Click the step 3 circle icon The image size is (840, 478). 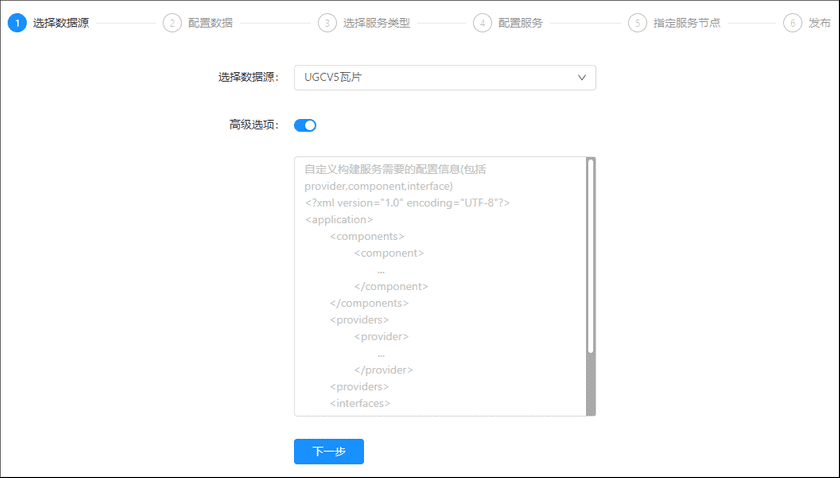pos(327,23)
